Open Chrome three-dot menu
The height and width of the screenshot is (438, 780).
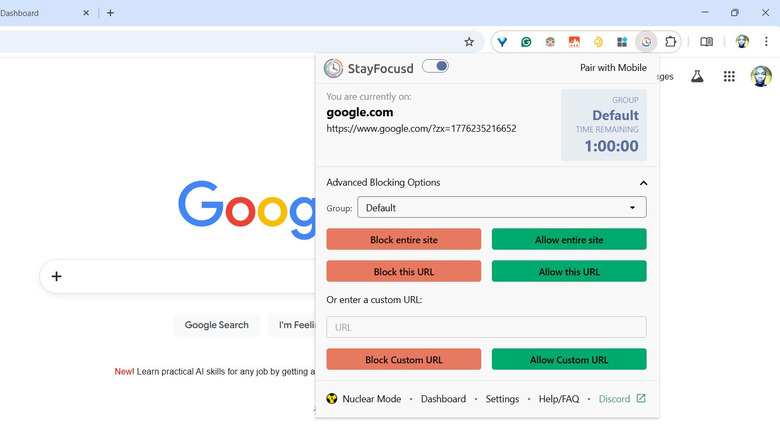click(766, 42)
